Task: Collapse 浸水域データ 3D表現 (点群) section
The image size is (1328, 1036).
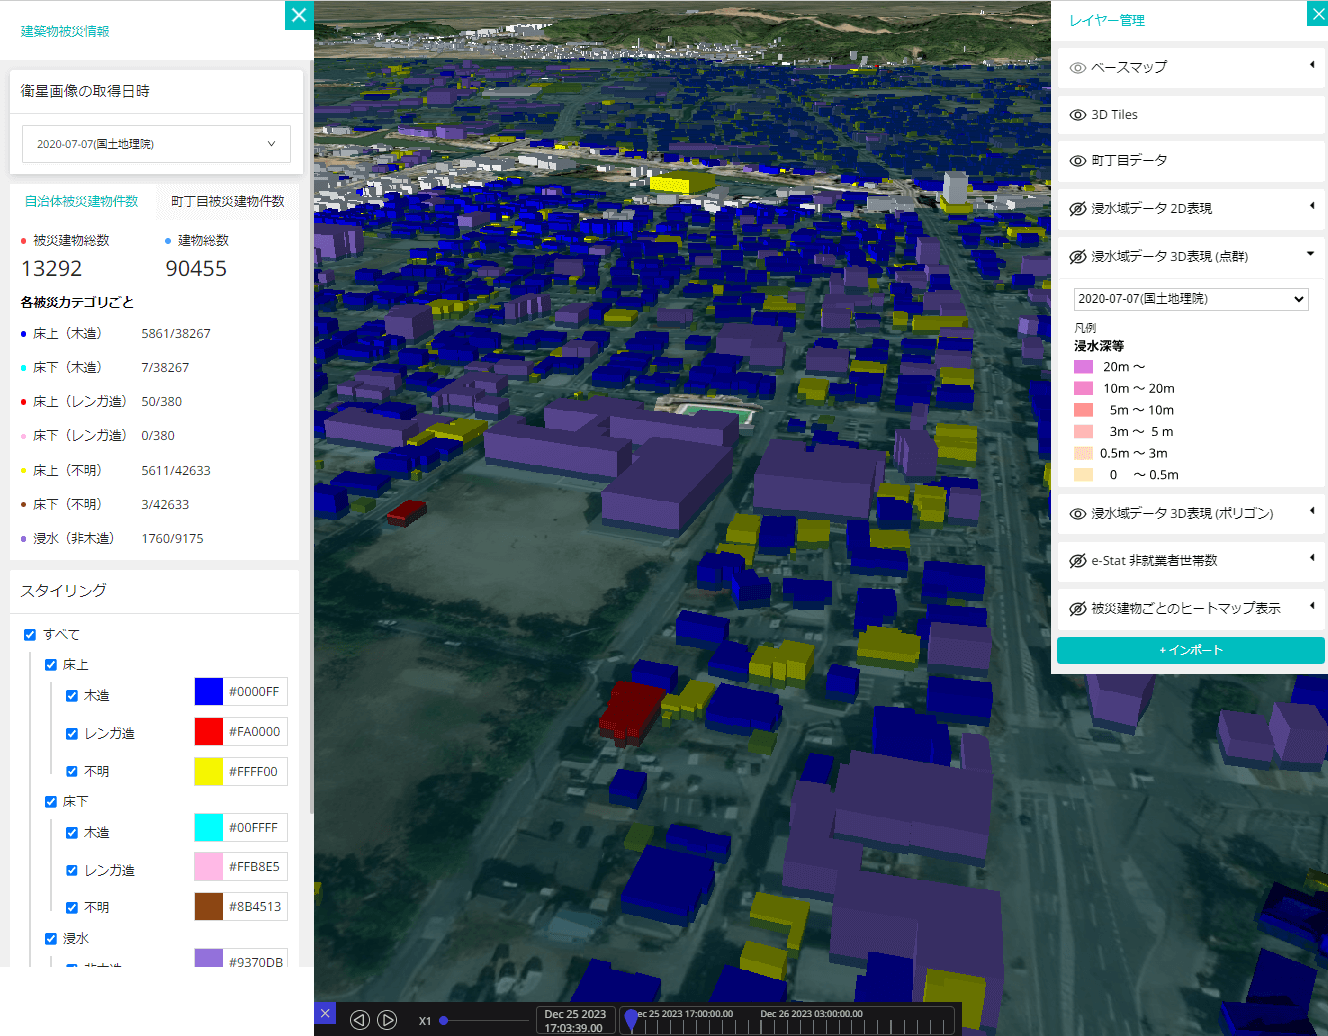Action: pos(1311,254)
